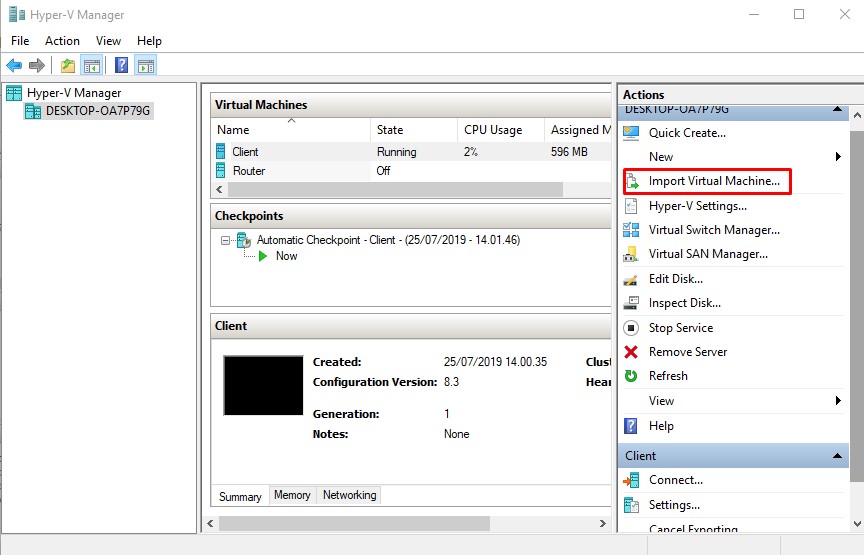The width and height of the screenshot is (864, 555).
Task: Select the Off state cell of Router
Action: coord(384,171)
